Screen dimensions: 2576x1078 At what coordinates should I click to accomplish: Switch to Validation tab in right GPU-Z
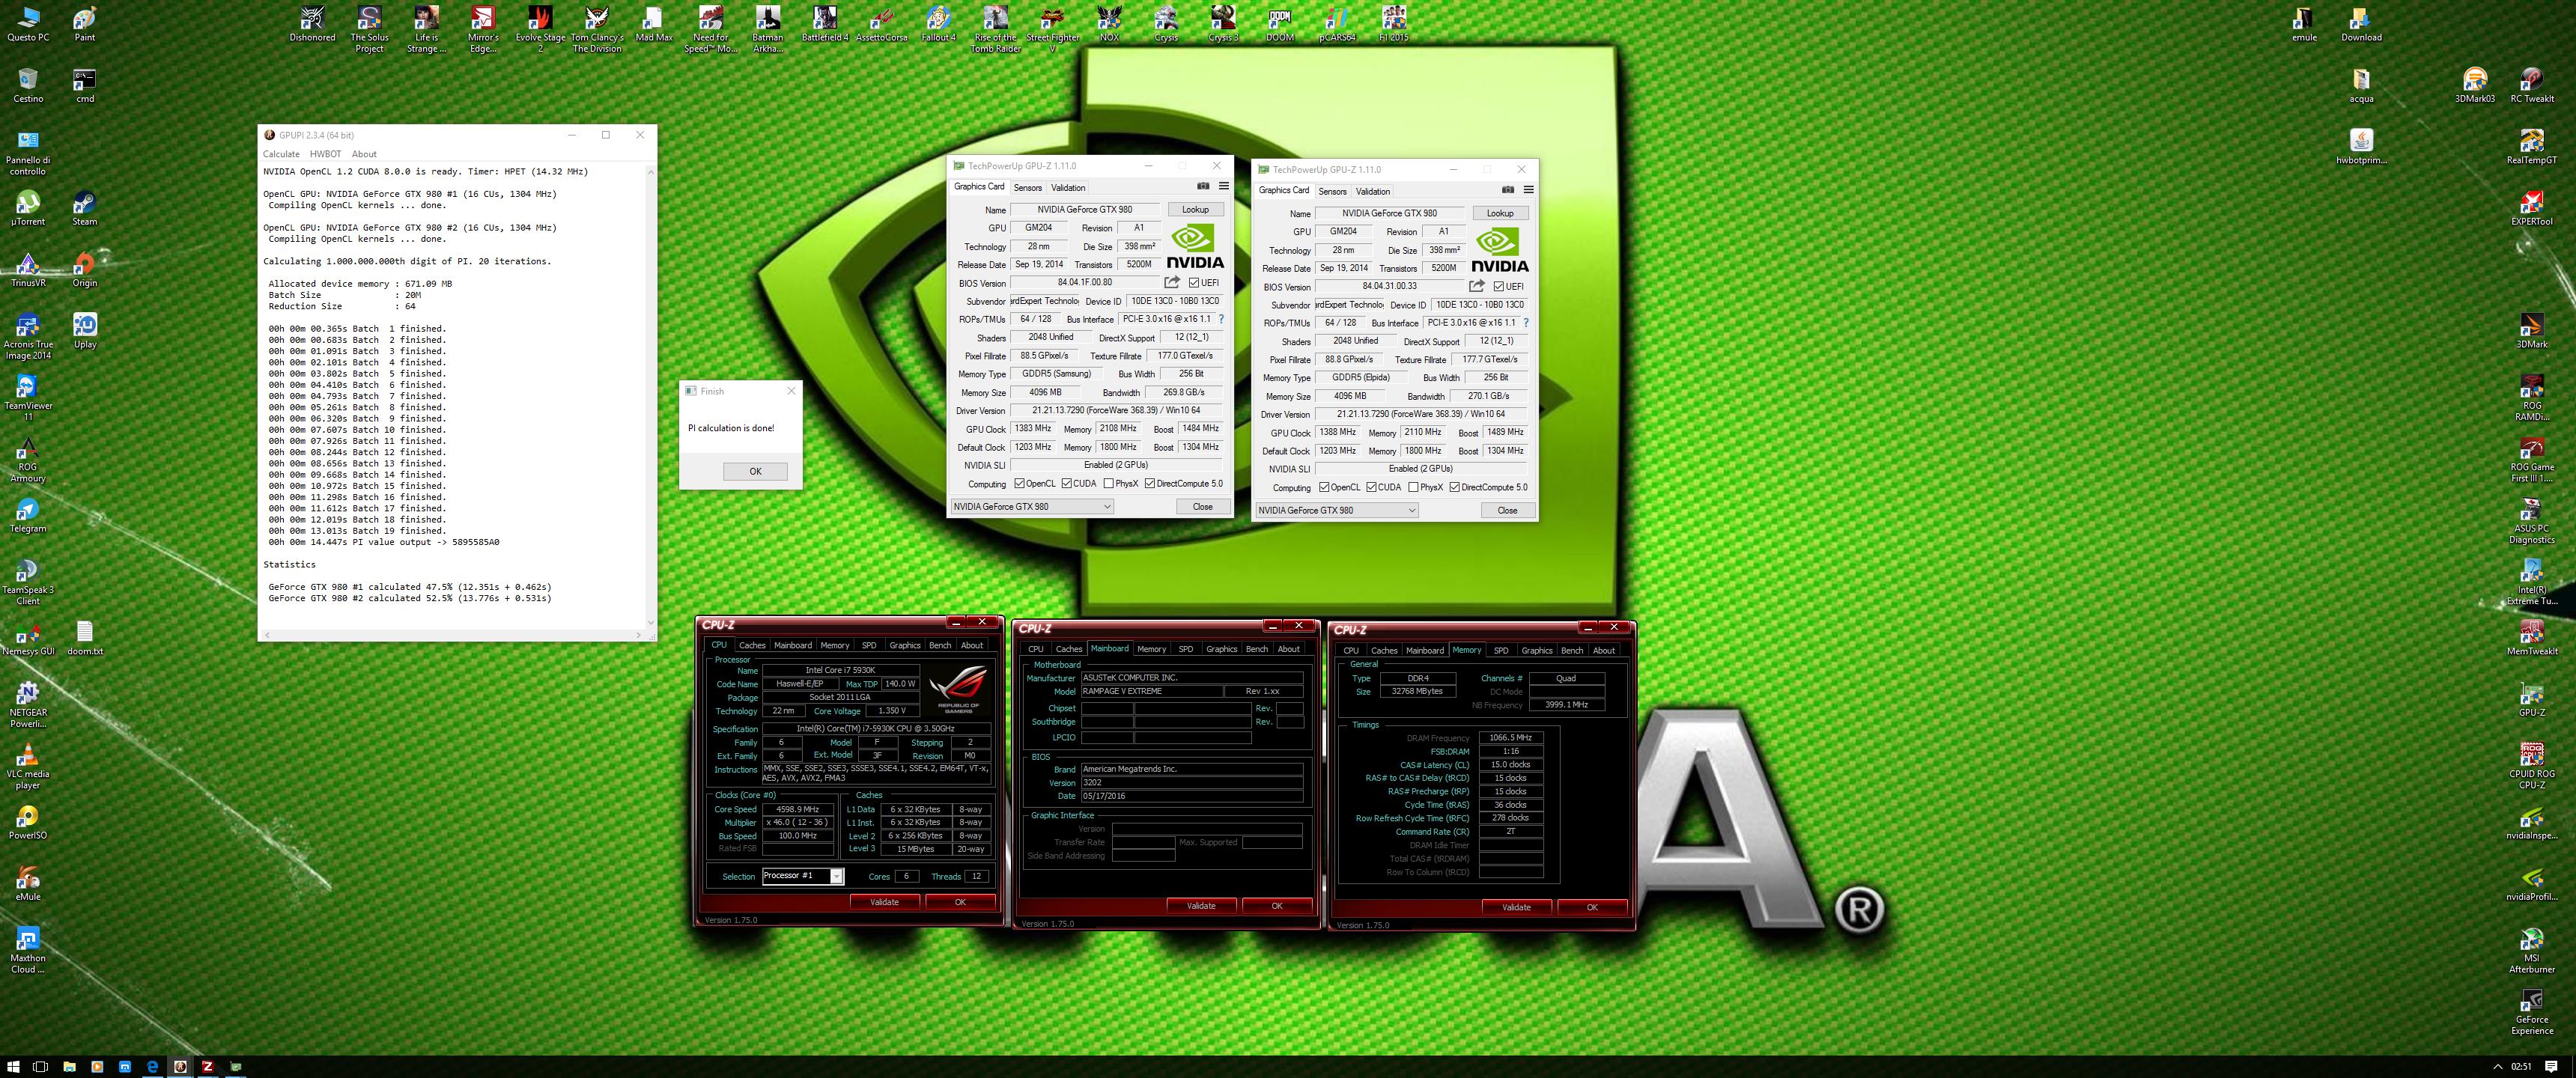pos(1373,192)
